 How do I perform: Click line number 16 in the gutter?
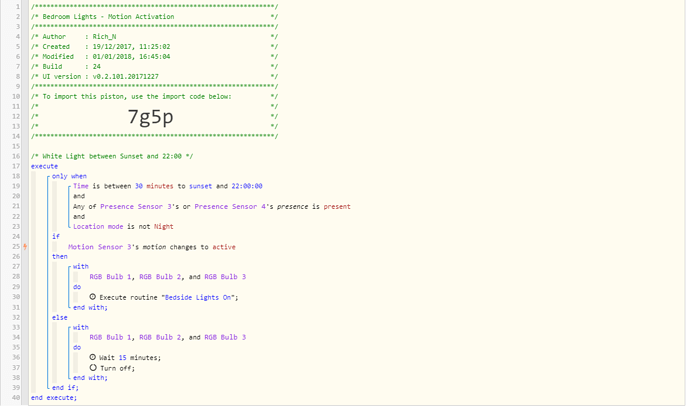tap(16, 156)
